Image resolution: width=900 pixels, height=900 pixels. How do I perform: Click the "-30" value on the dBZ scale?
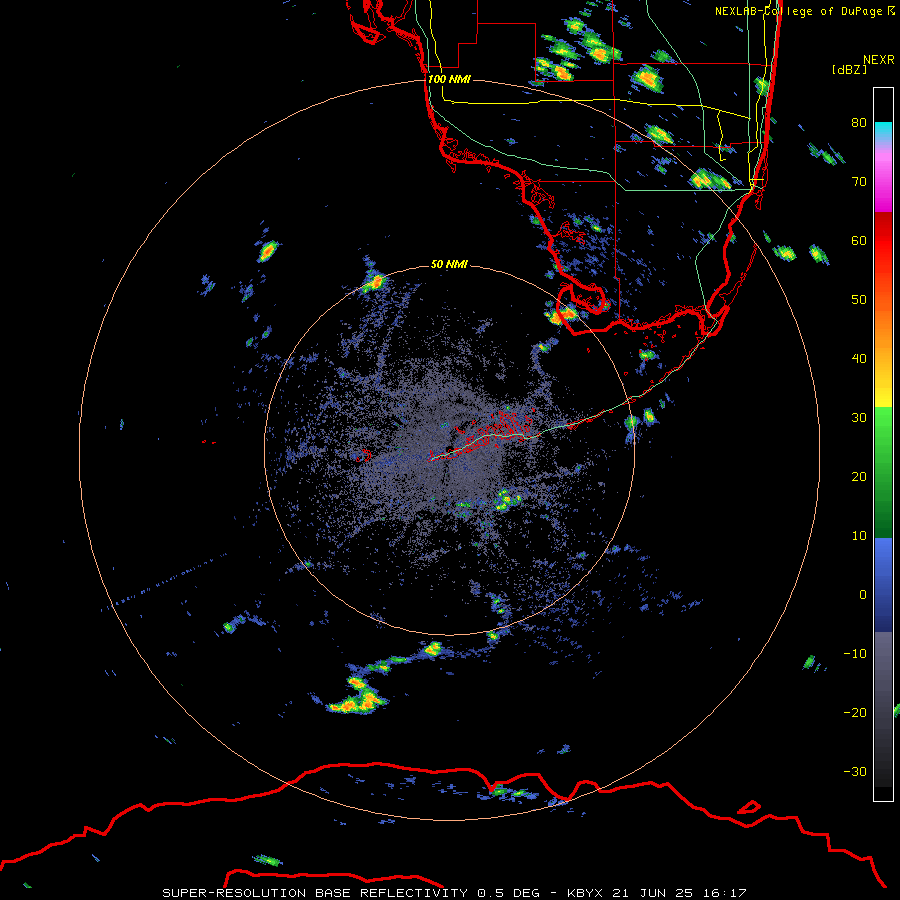coord(855,772)
